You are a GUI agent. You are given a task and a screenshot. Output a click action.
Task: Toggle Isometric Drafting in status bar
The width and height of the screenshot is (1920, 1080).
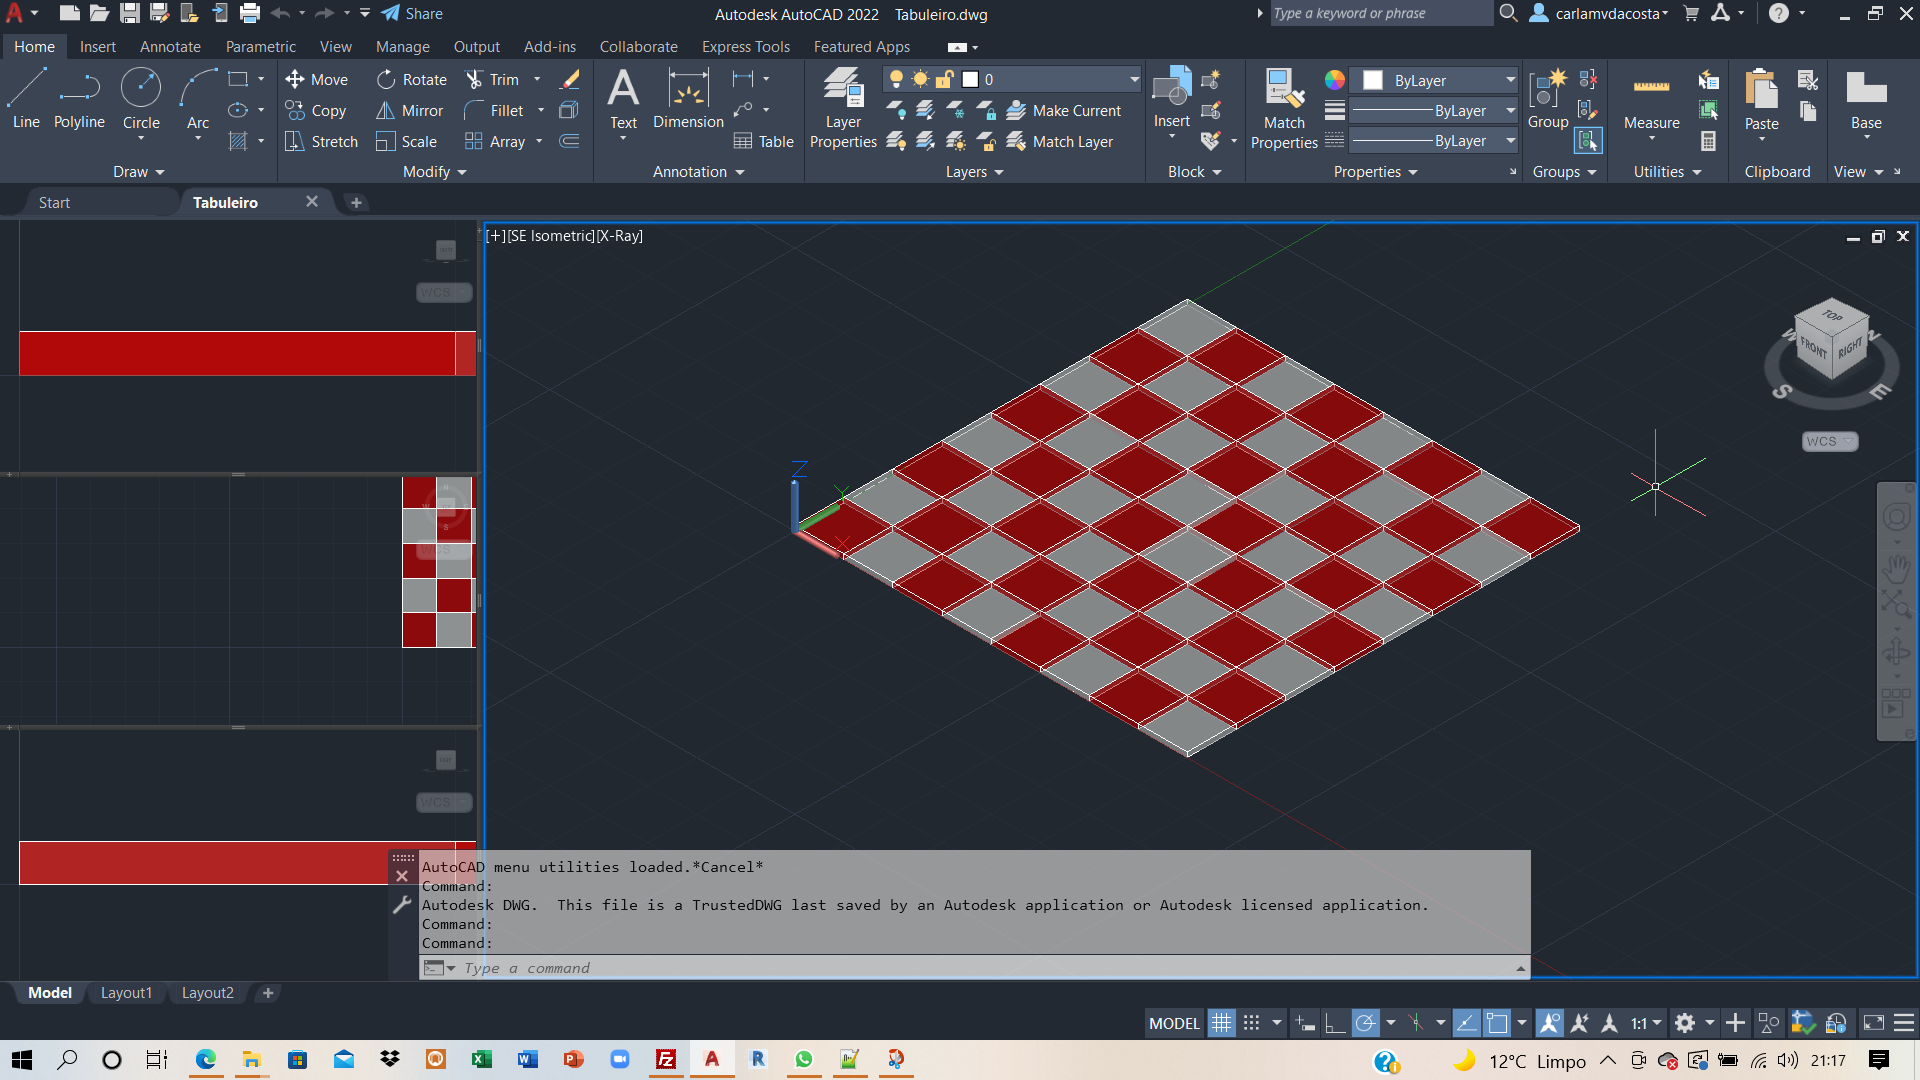click(x=1415, y=1023)
